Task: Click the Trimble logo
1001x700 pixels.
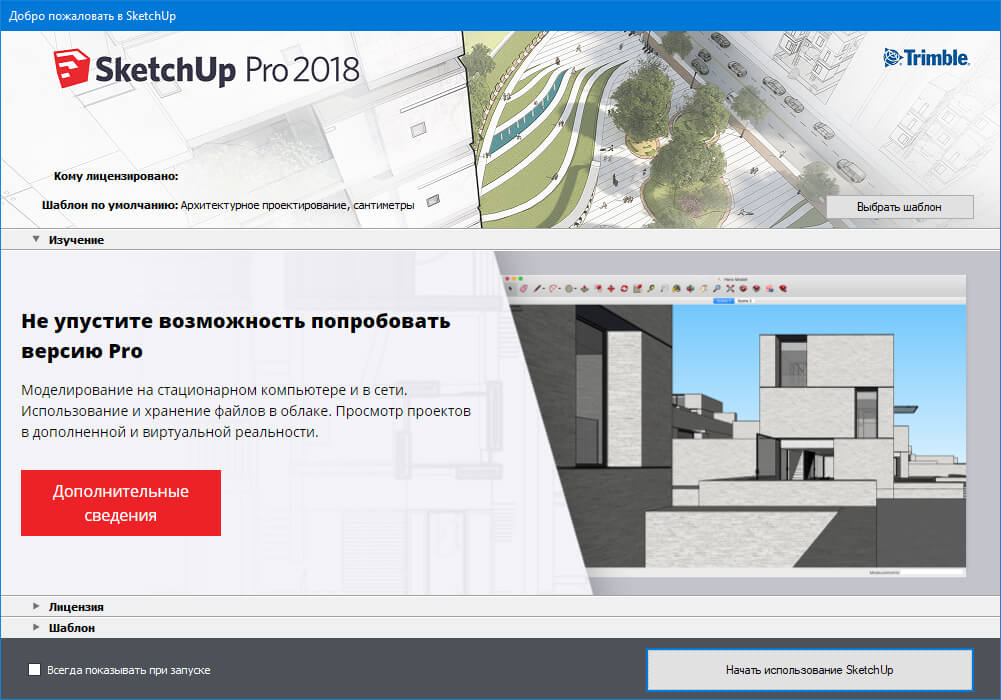Action: [926, 58]
